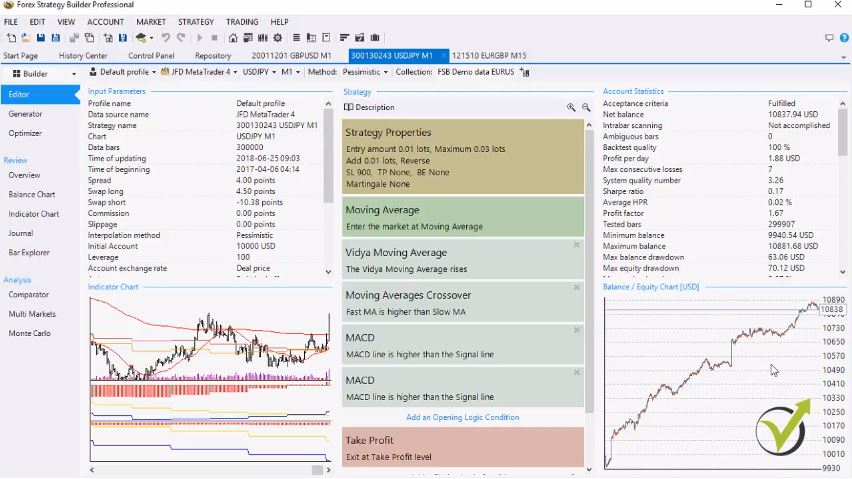
Task: Open the Optimizer section in sidebar
Action: [x=25, y=133]
